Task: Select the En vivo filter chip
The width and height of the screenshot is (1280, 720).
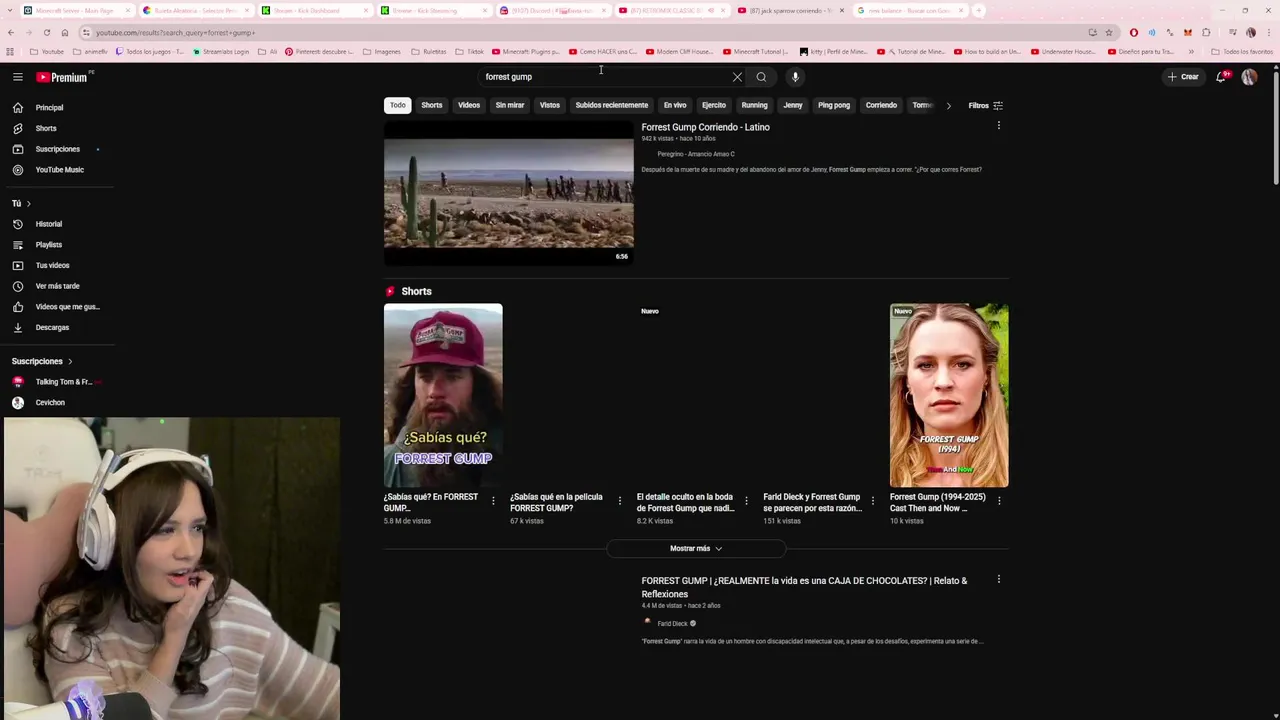Action: (x=675, y=105)
